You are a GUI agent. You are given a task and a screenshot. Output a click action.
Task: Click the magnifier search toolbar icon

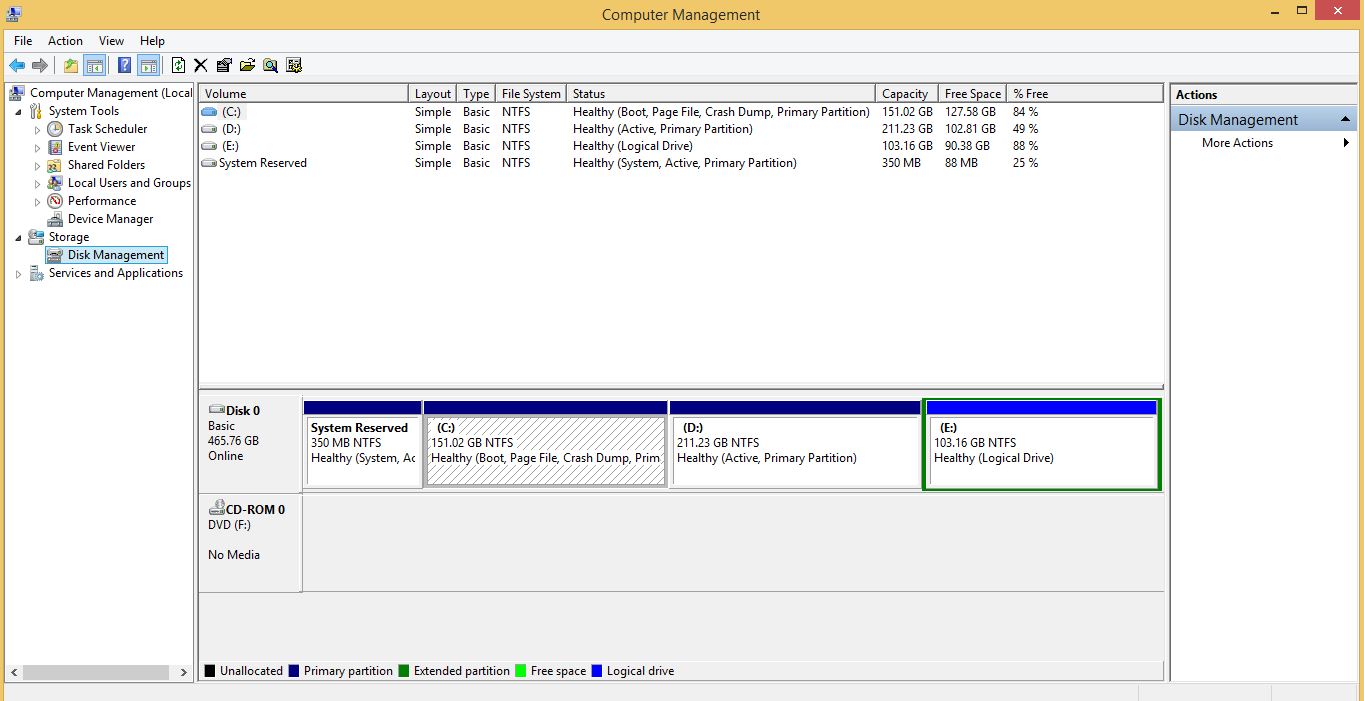pyautogui.click(x=270, y=66)
